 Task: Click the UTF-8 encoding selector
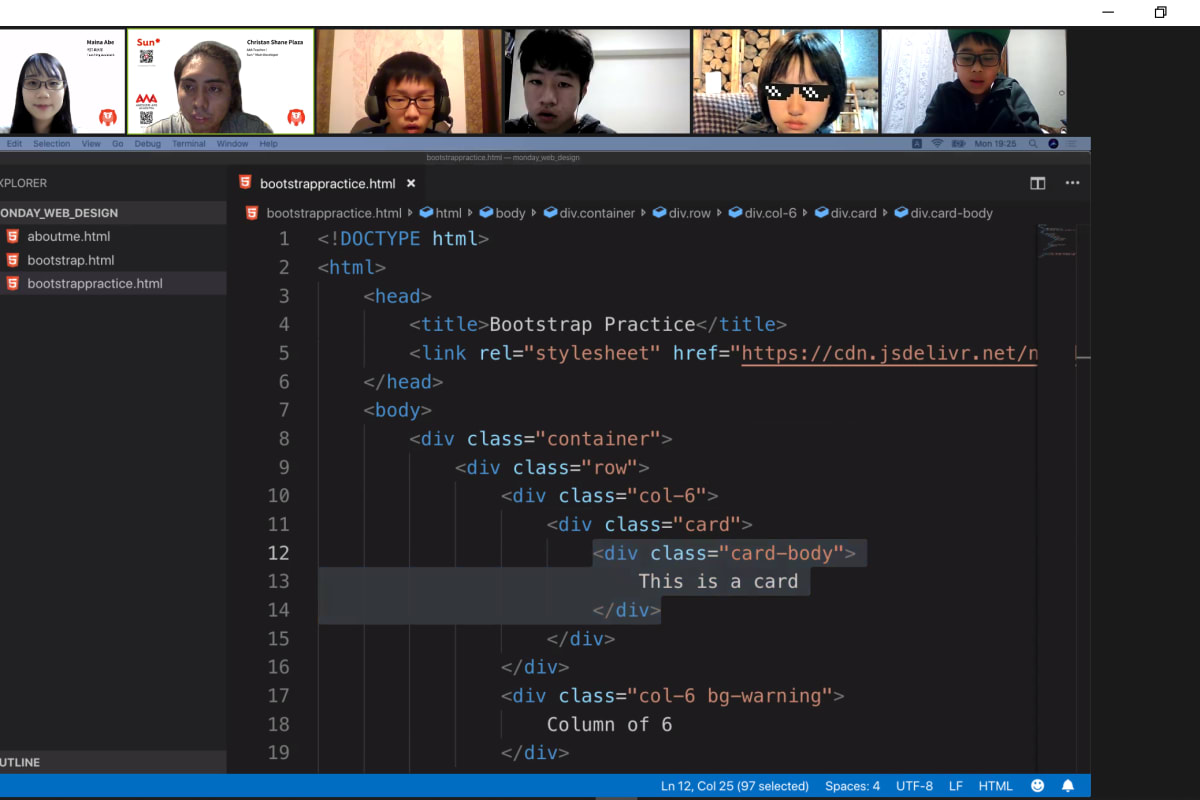914,786
